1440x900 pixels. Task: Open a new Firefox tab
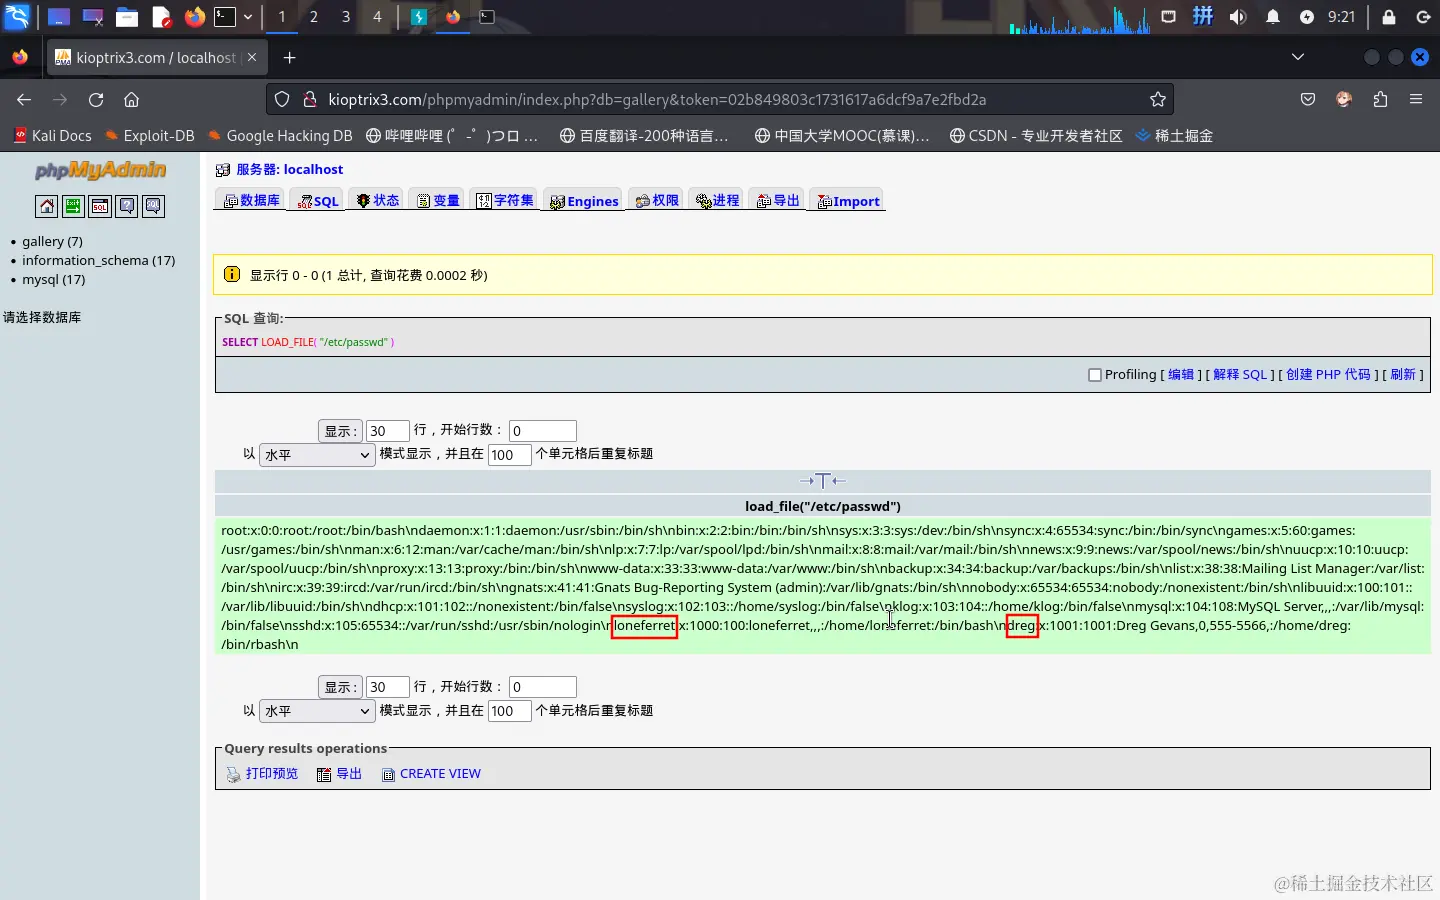(289, 58)
